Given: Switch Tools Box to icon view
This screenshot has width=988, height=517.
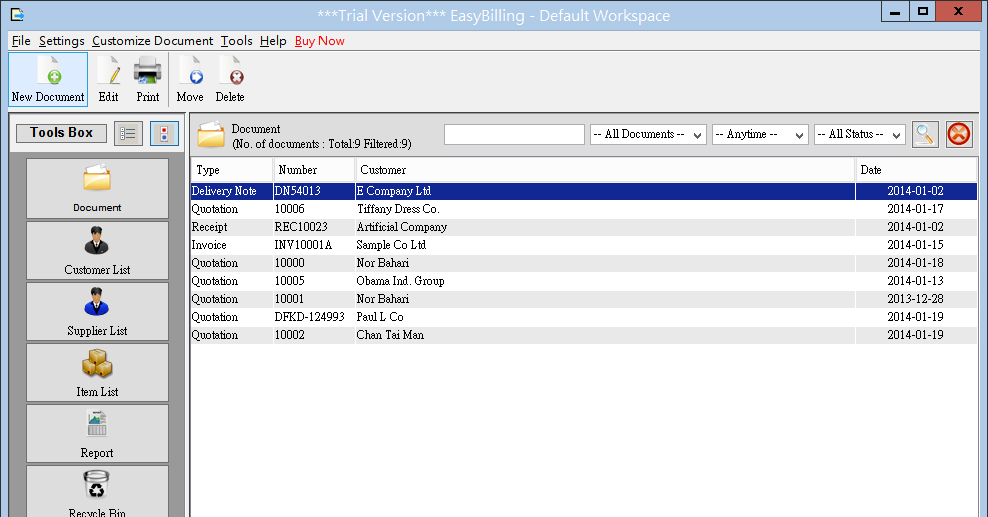Looking at the screenshot, I should pos(164,134).
